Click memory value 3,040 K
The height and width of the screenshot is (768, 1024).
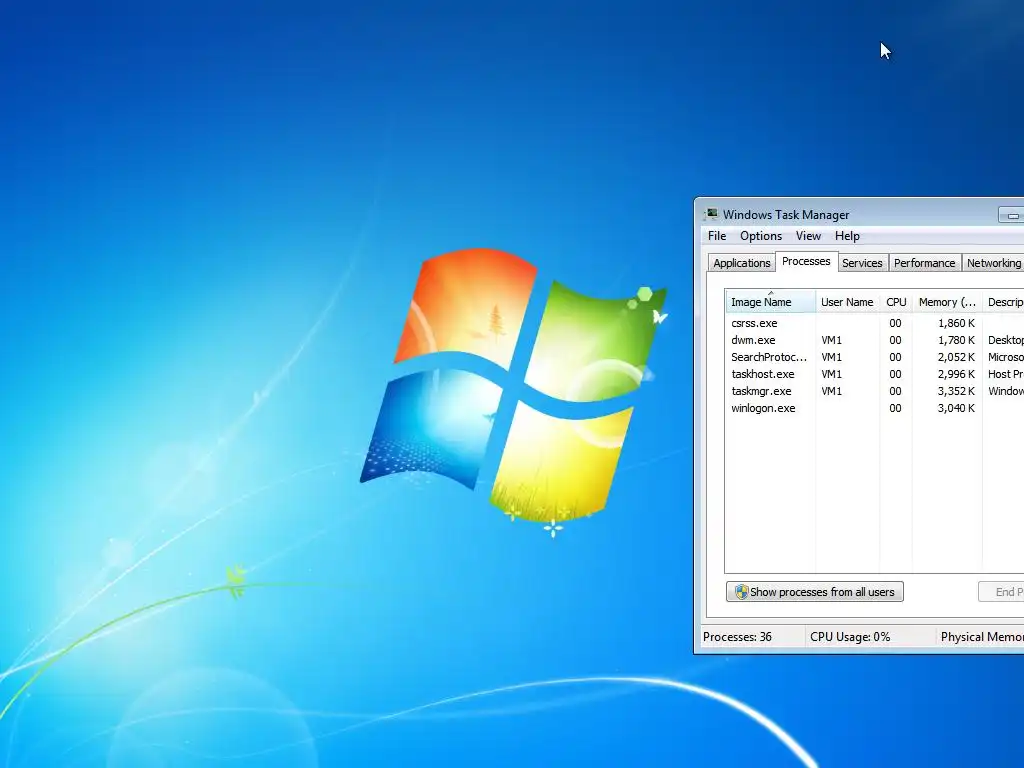tap(956, 408)
